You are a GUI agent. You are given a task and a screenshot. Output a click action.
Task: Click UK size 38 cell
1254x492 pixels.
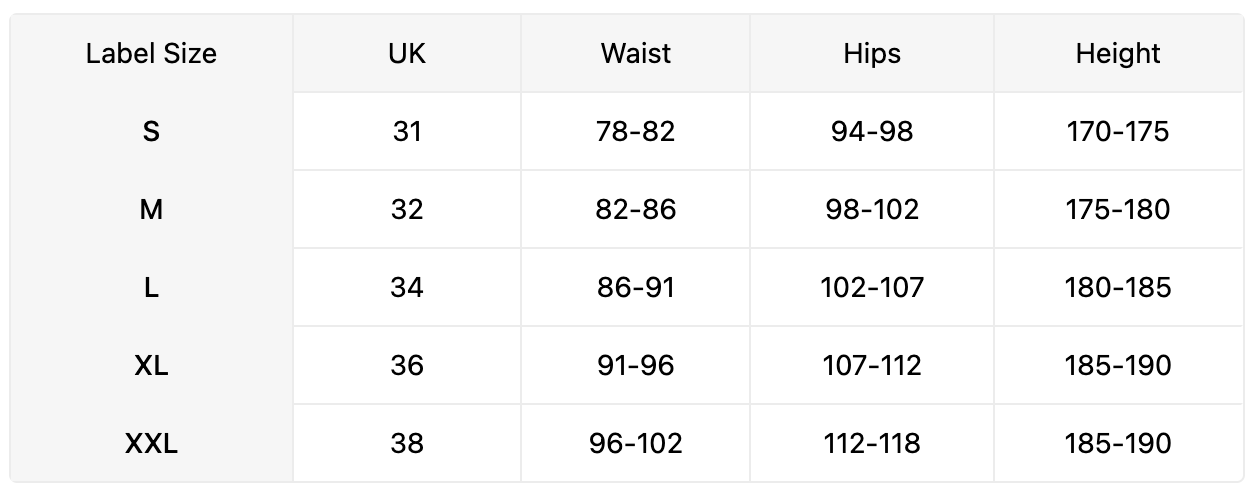click(x=407, y=443)
